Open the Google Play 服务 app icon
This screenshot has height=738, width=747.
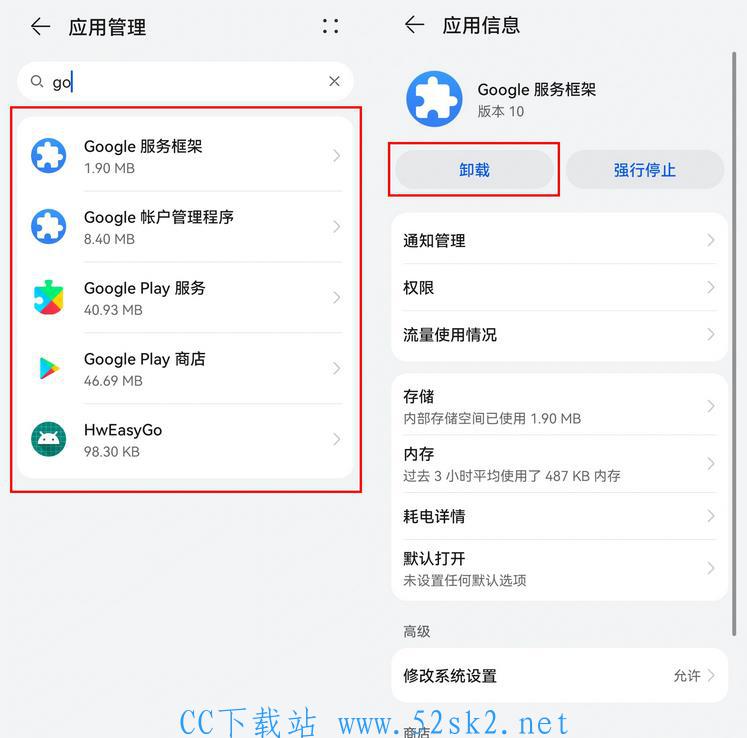click(49, 297)
